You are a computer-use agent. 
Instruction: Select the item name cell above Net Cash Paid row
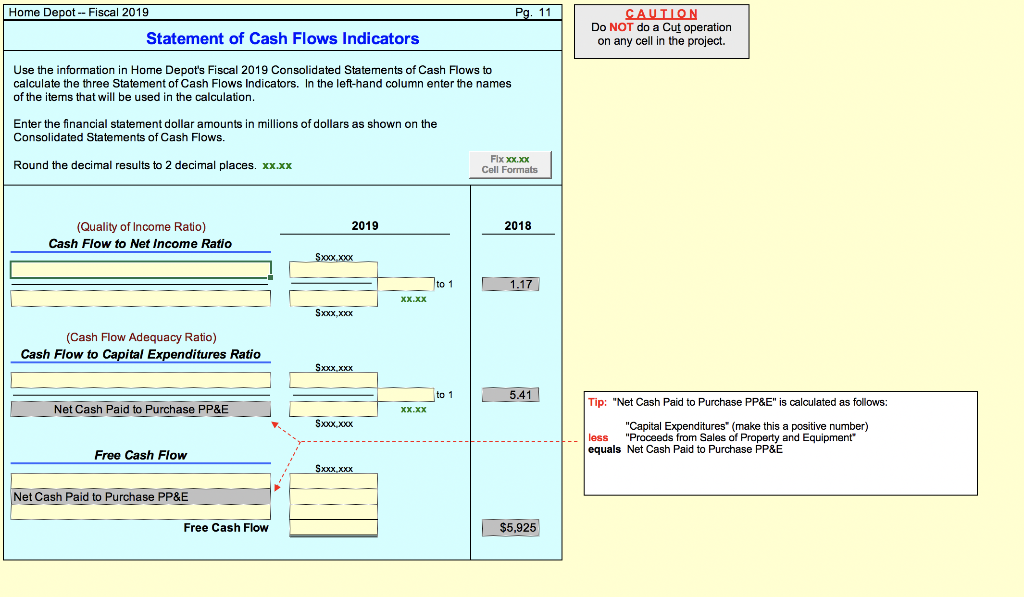point(140,380)
